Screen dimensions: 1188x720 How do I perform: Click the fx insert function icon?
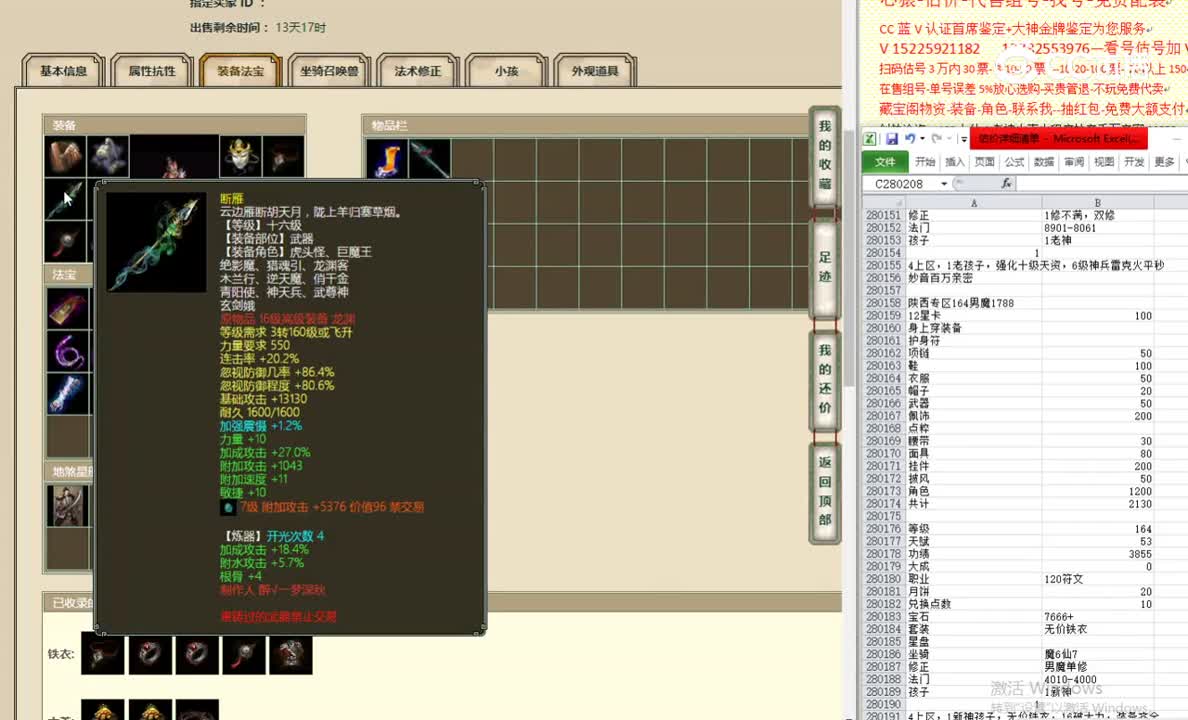point(1006,183)
